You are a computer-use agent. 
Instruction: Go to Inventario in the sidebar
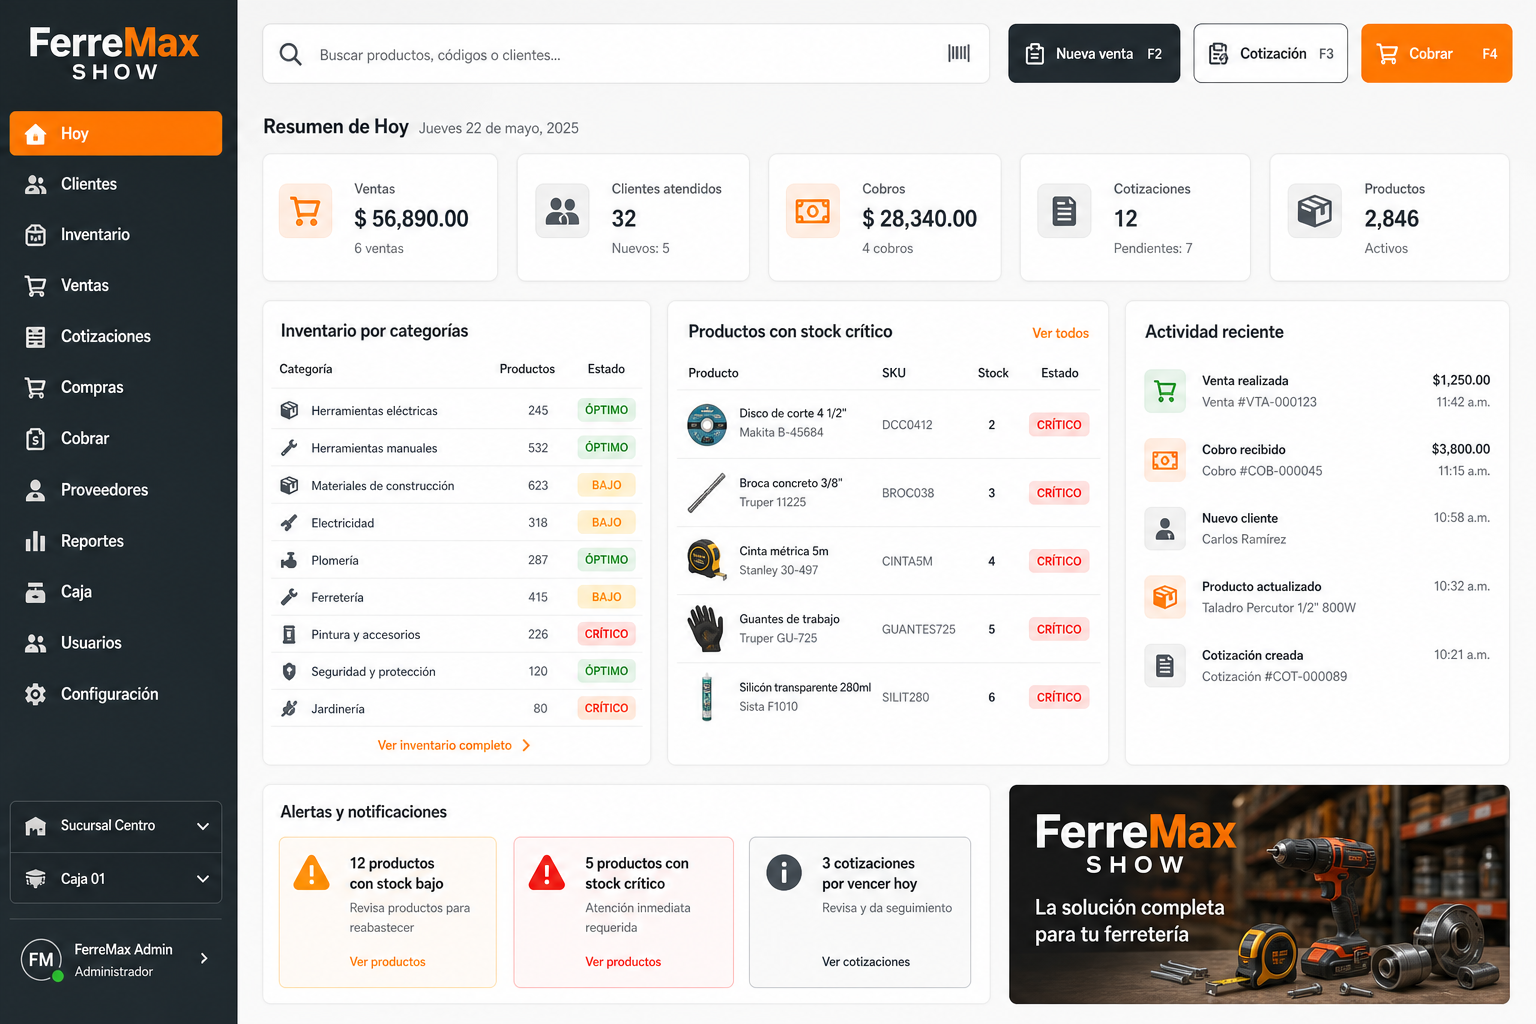[x=116, y=235]
